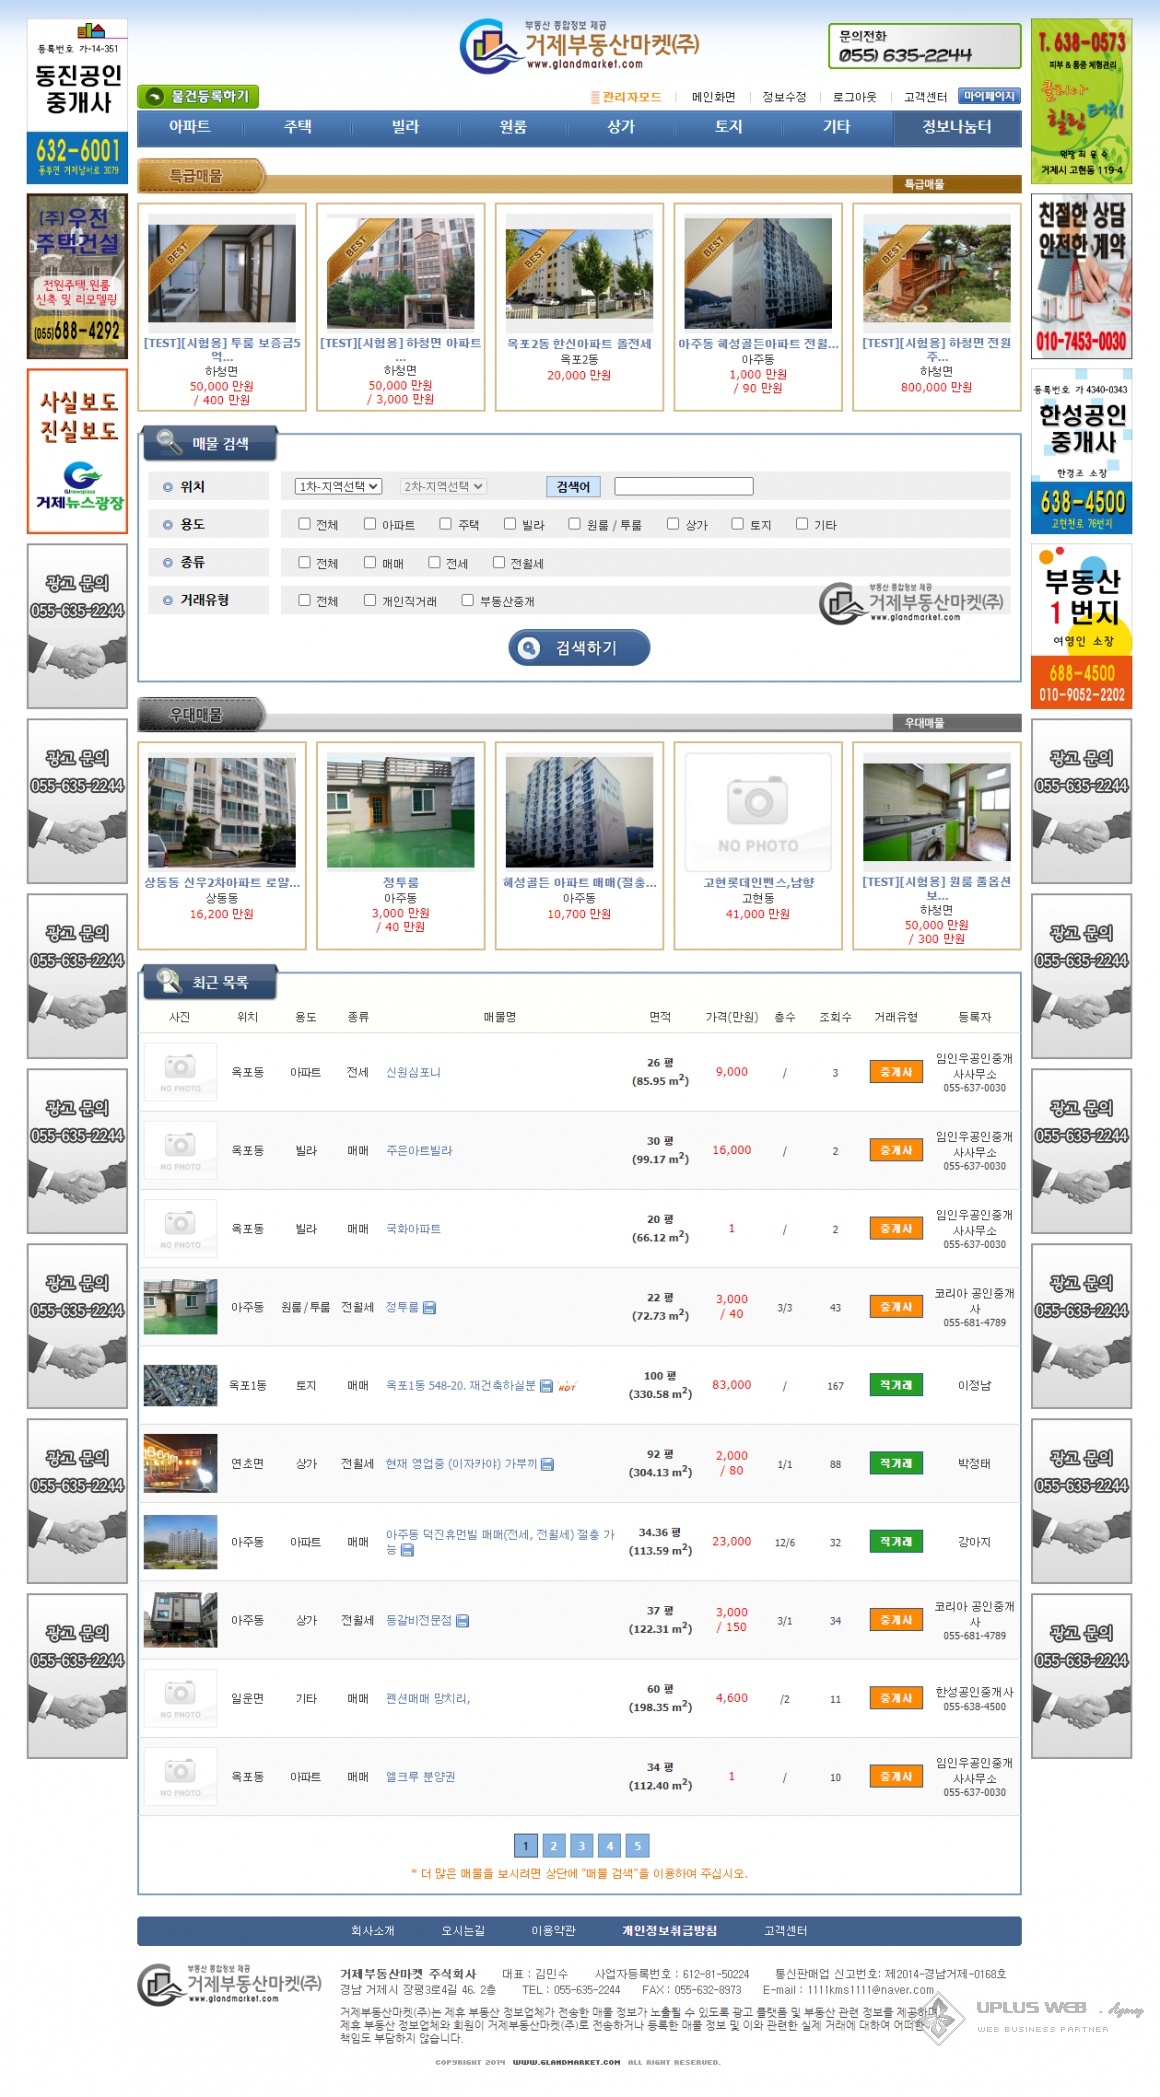The width and height of the screenshot is (1160, 2097).
Task: Go to page 2 of listings
Action: (x=553, y=1846)
